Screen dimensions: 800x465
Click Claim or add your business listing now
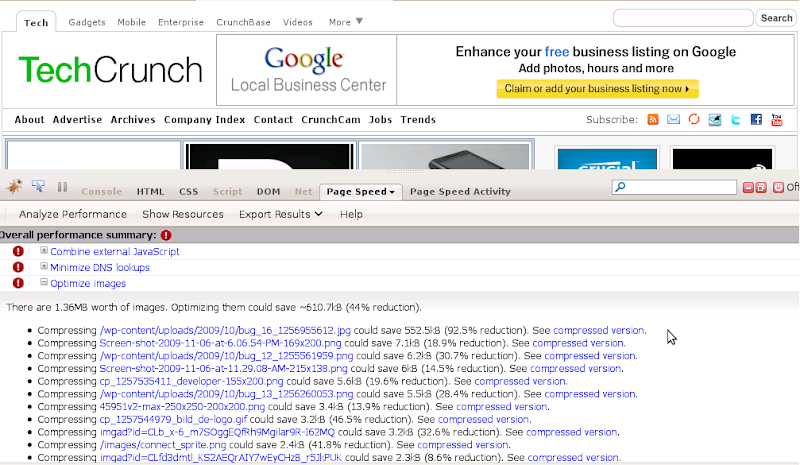pos(597,88)
